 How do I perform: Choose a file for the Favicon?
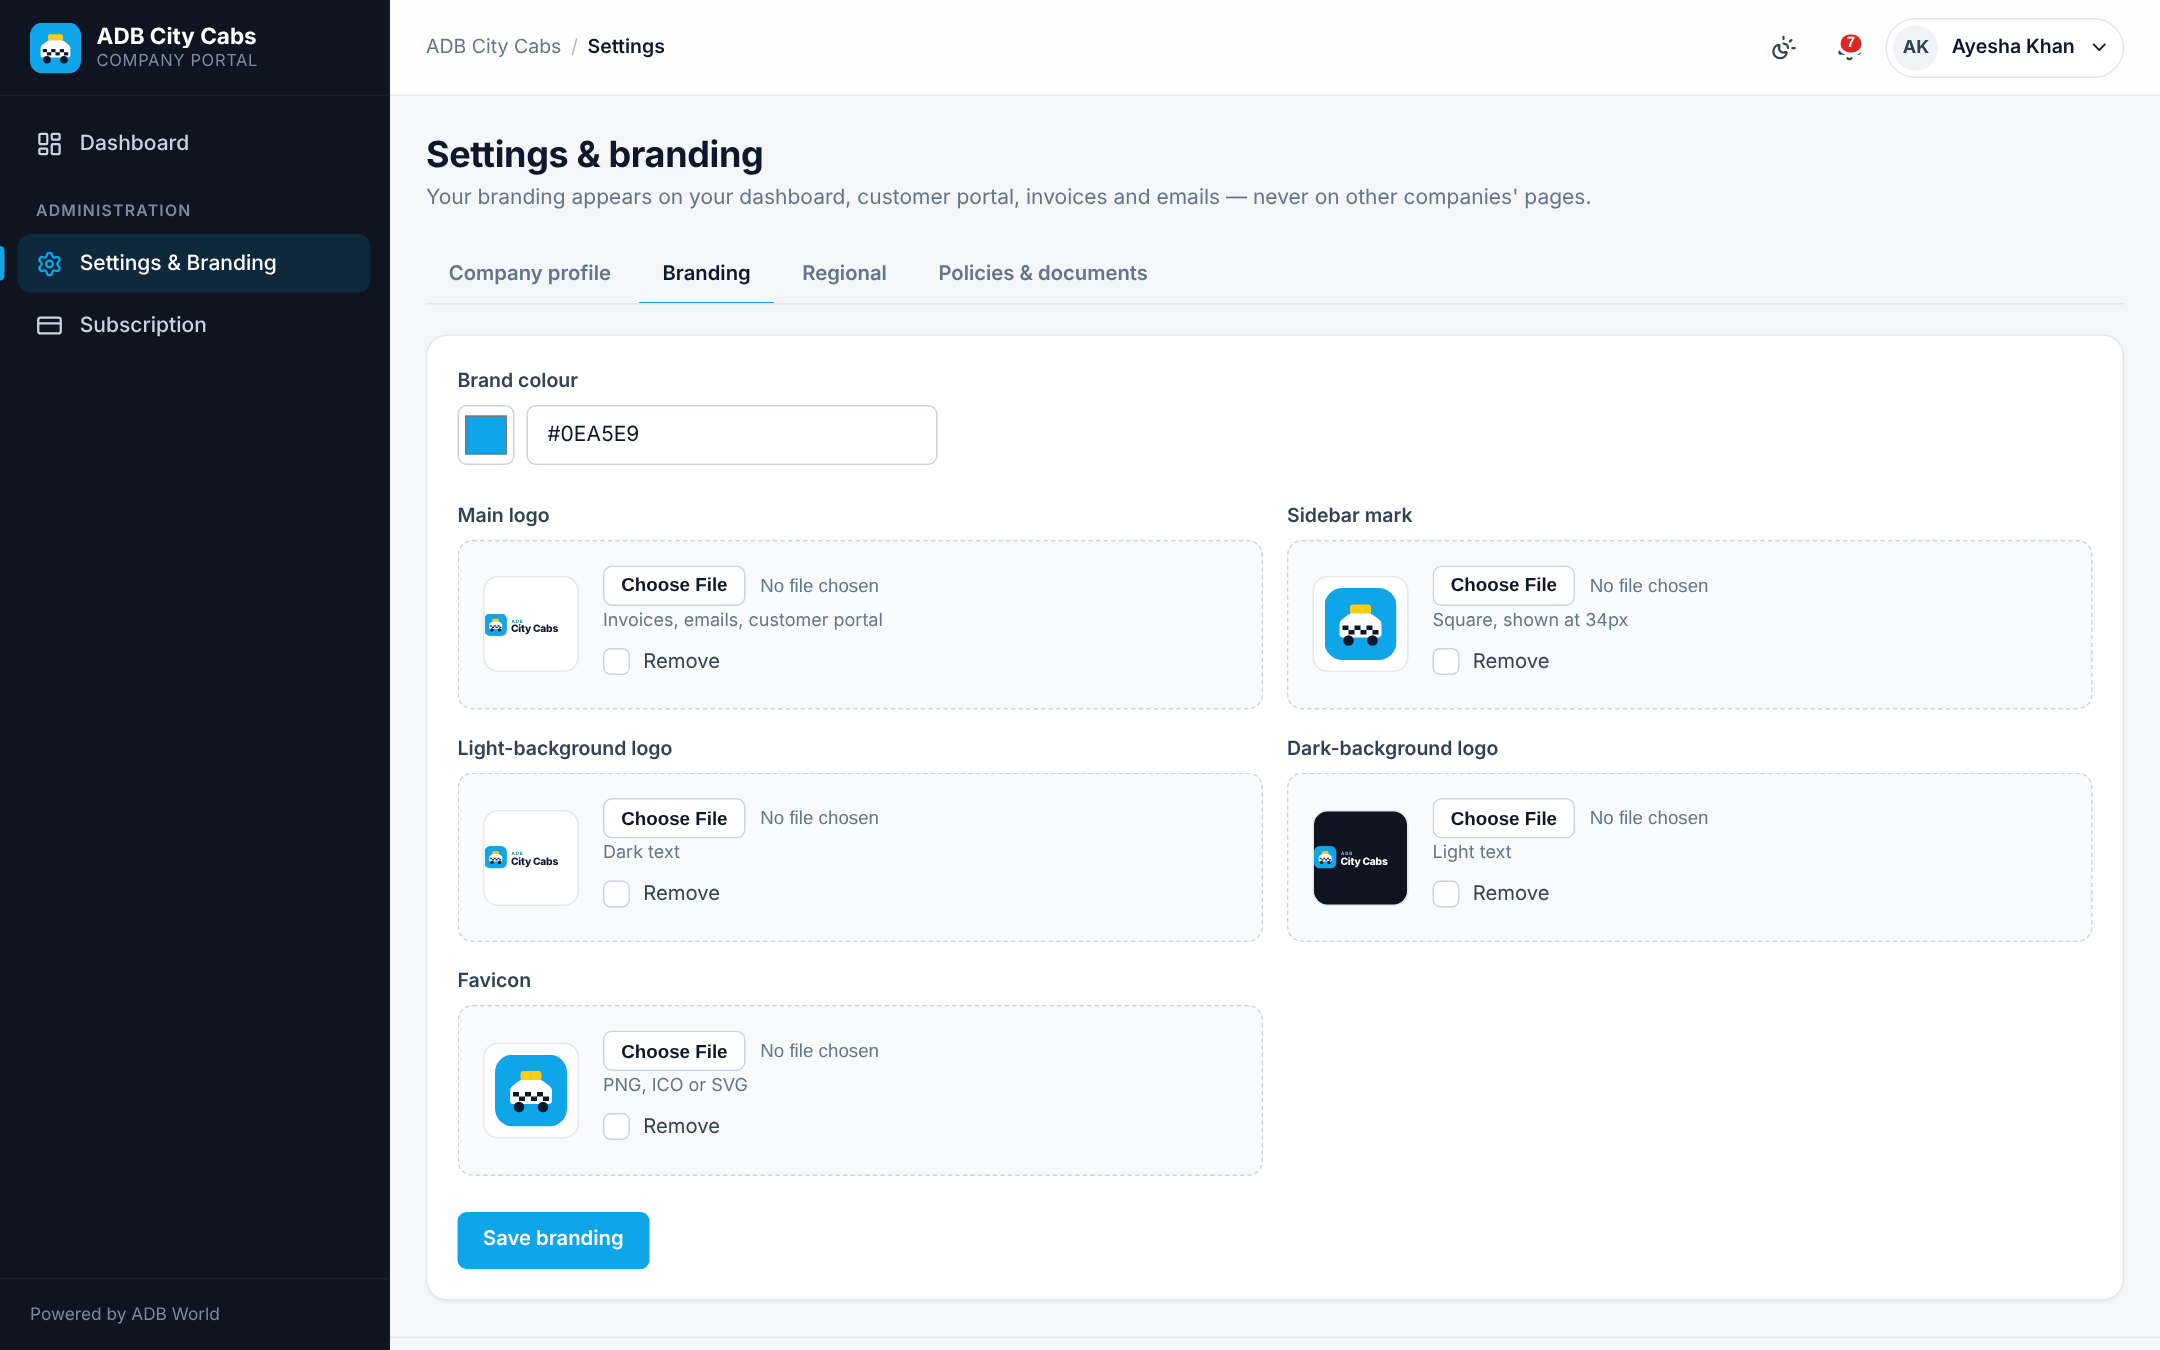coord(674,1051)
